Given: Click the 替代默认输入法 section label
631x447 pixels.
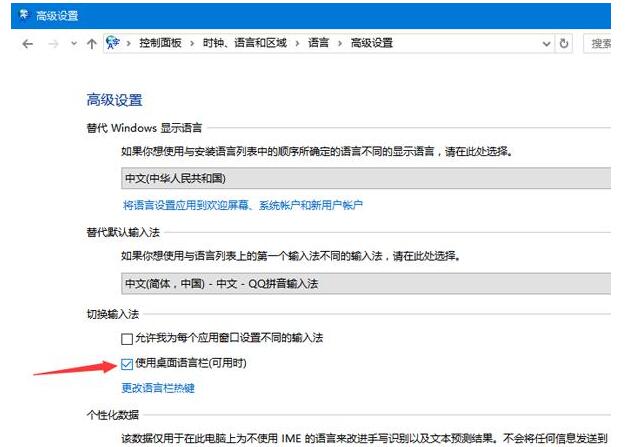Looking at the screenshot, I should tap(123, 232).
